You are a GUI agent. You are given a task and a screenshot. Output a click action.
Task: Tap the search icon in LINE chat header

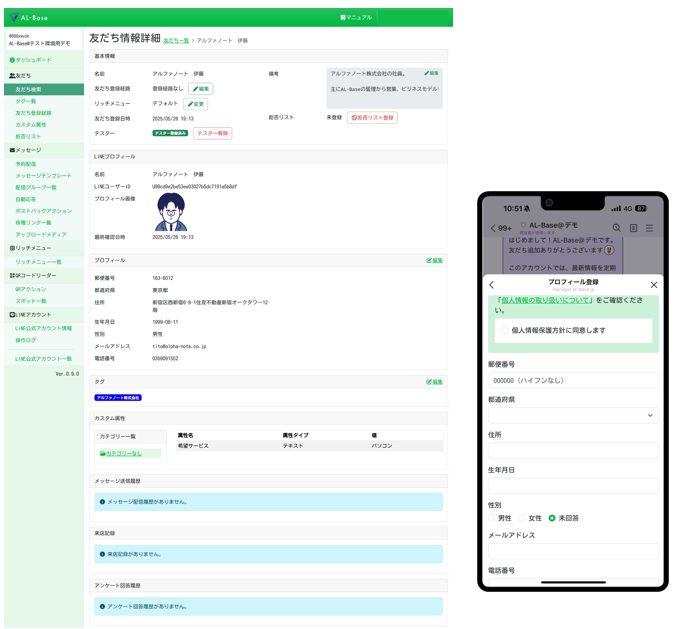[617, 228]
